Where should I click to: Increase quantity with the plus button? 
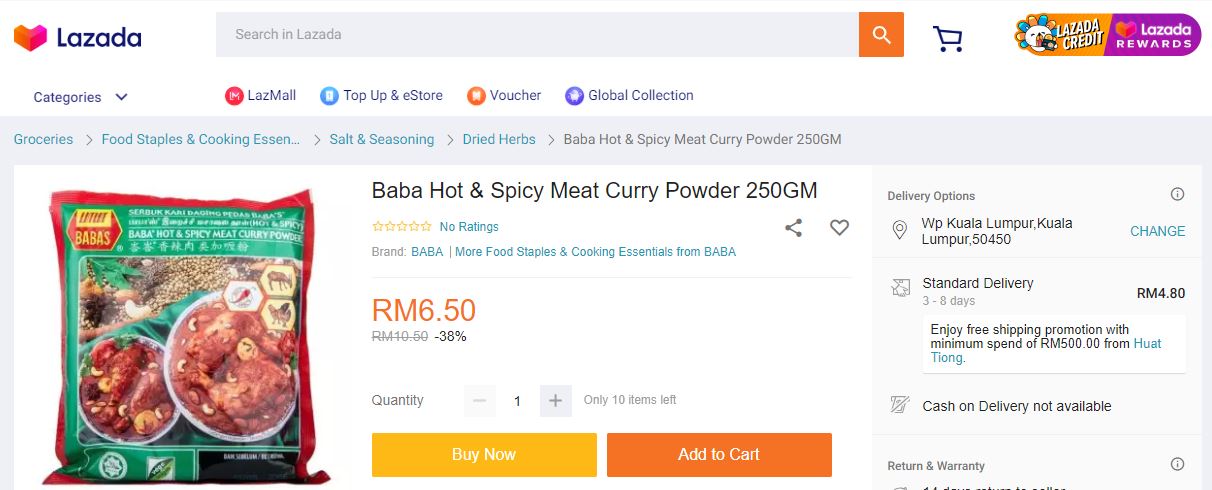[x=556, y=401]
